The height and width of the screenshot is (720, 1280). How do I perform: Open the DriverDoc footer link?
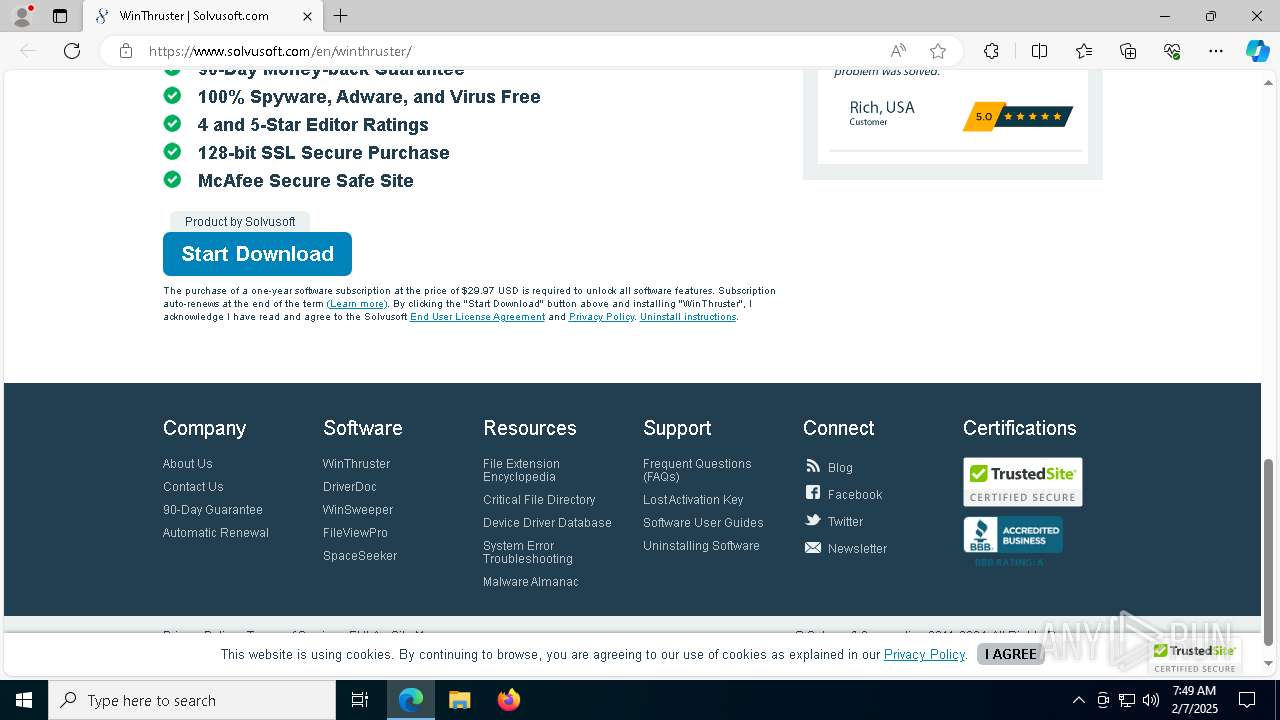coord(350,487)
